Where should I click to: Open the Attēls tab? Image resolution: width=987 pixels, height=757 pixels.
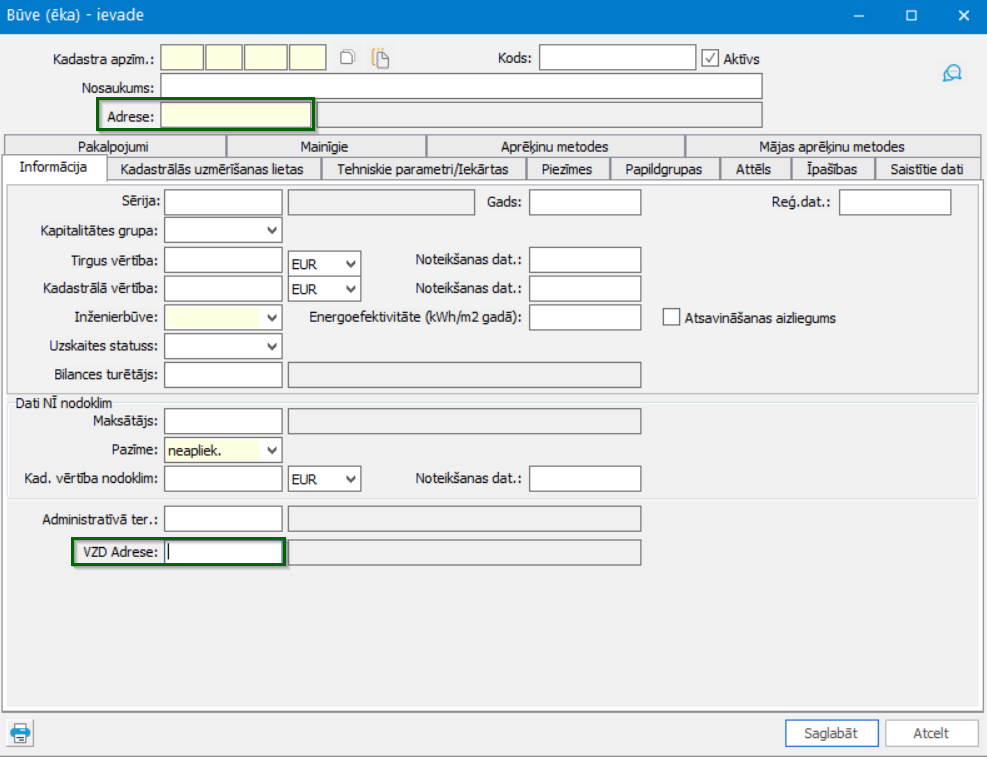[753, 169]
